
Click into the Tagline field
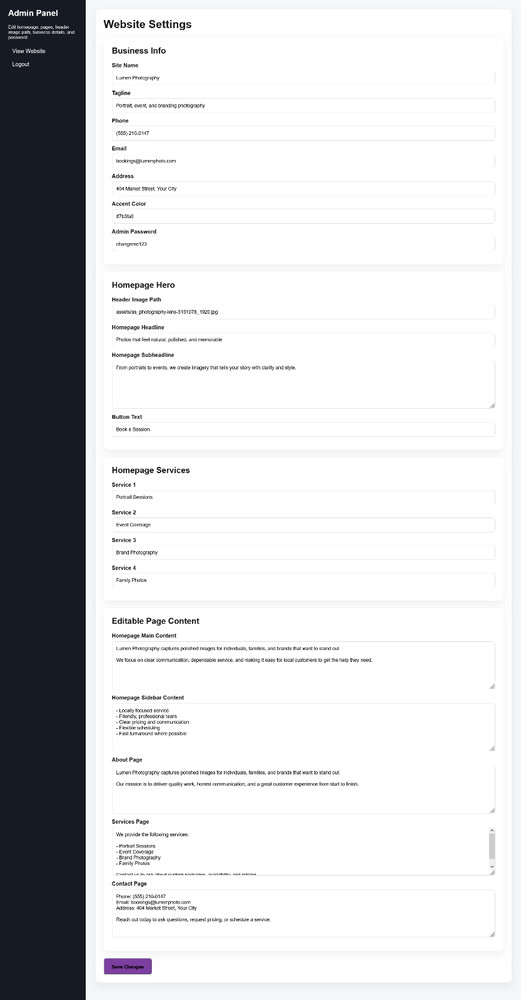(x=304, y=105)
